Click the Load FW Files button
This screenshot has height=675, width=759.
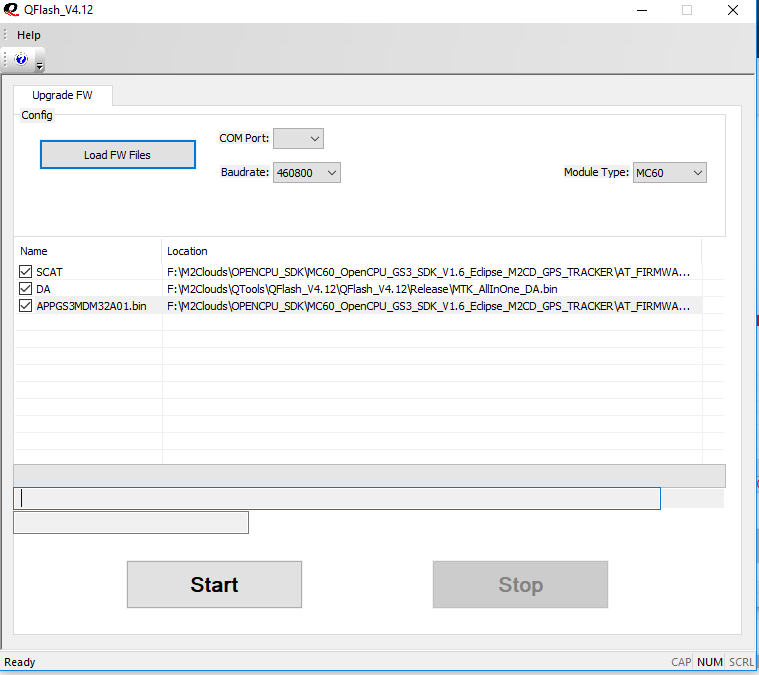click(117, 155)
